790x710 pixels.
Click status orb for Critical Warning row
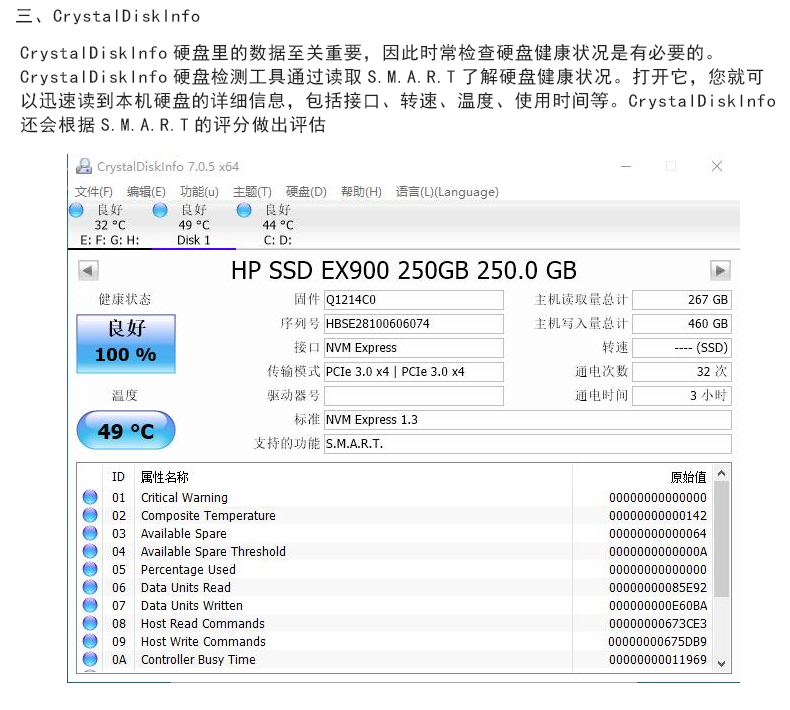coord(90,497)
